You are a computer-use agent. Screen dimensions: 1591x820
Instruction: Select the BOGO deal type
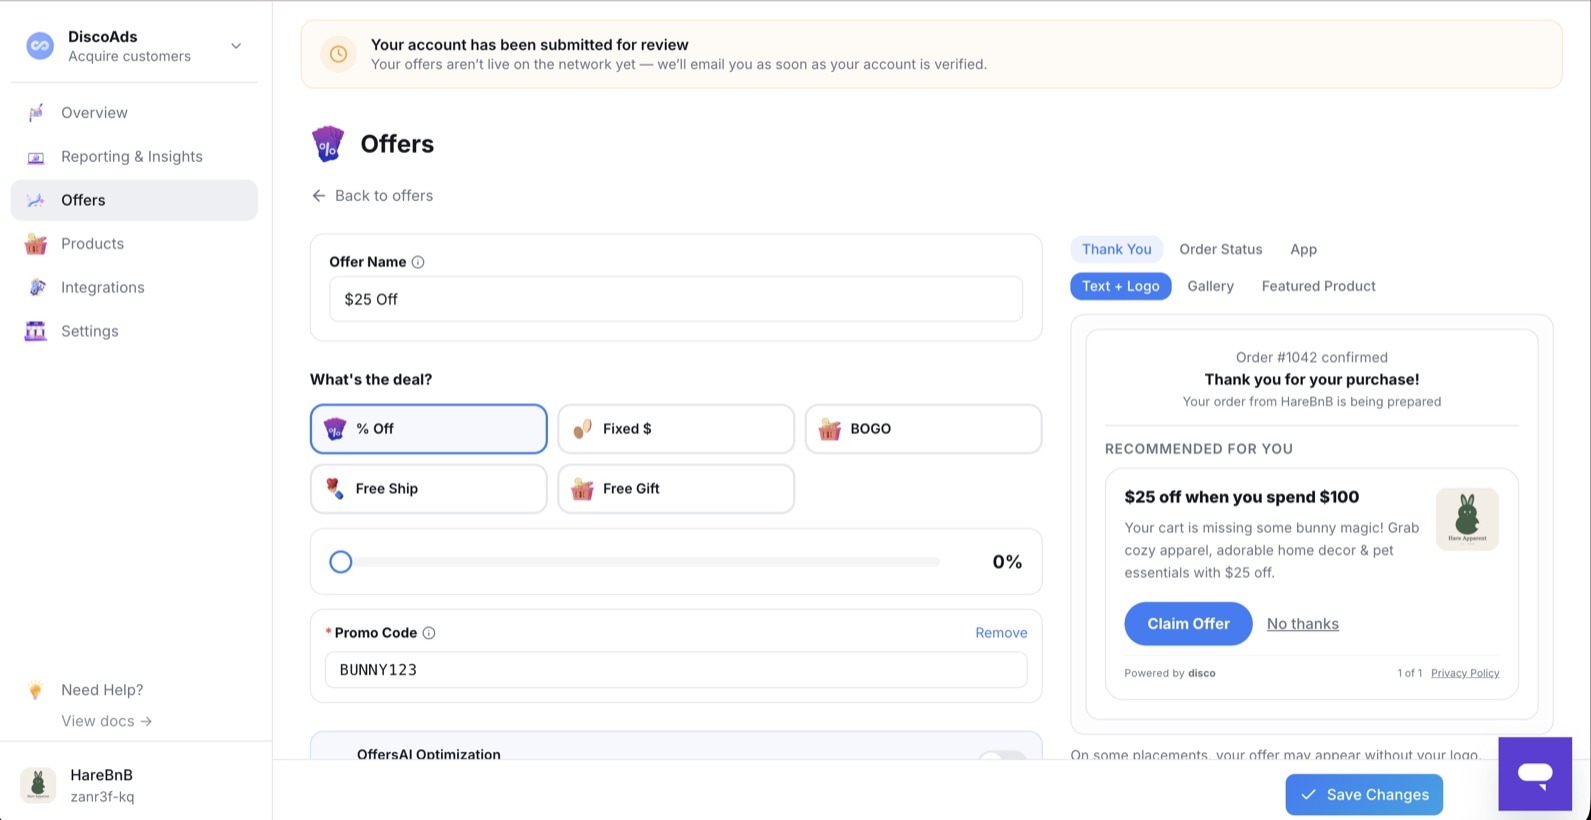[x=923, y=429]
